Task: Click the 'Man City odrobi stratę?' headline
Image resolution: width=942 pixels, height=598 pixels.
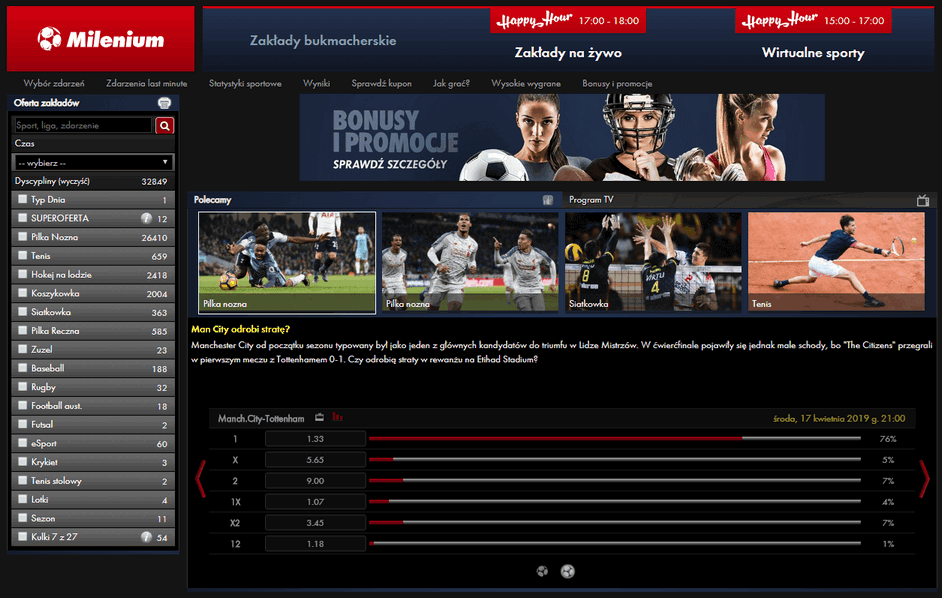Action: click(x=240, y=329)
